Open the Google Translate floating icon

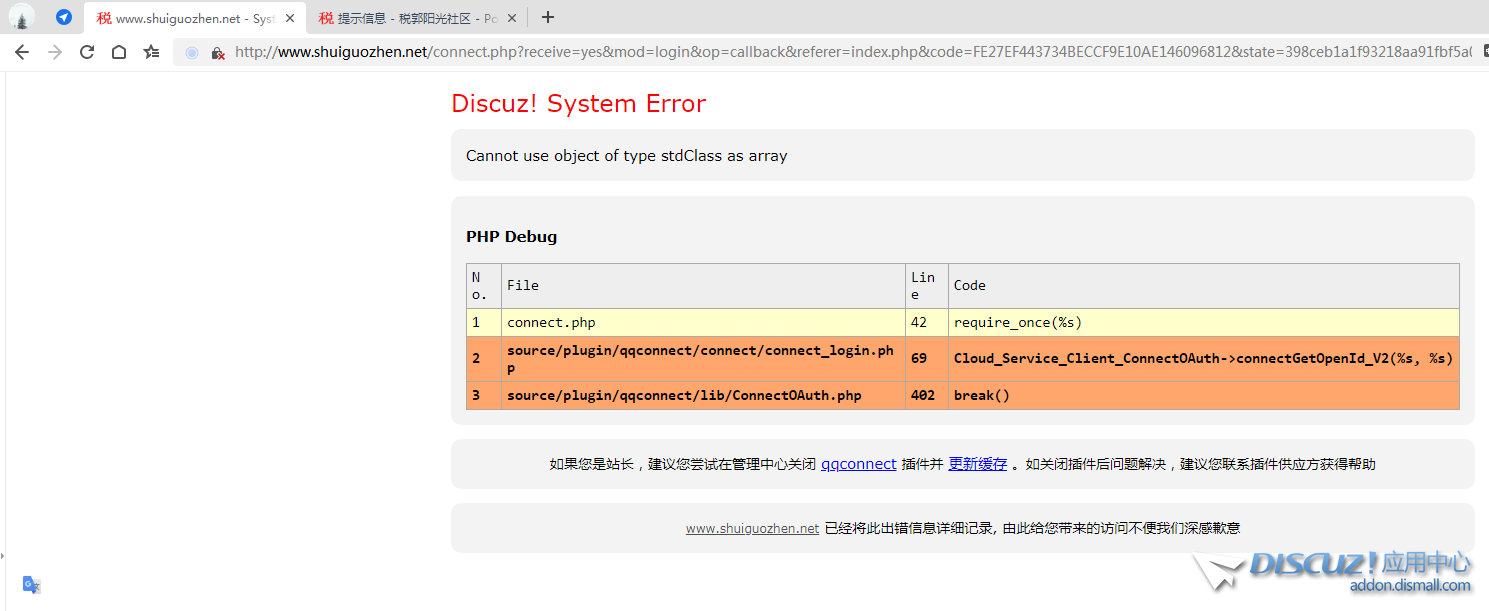[31, 585]
